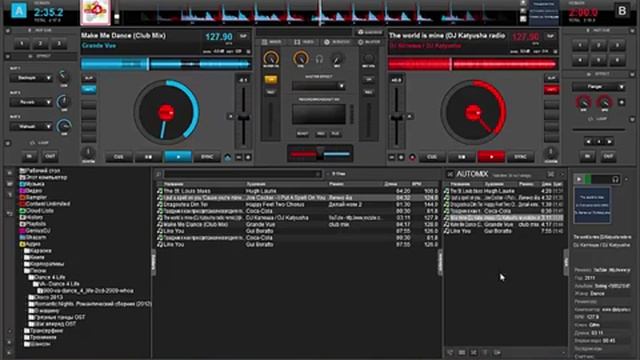Click deck A Play button
640x360 pixels.
click(178, 157)
